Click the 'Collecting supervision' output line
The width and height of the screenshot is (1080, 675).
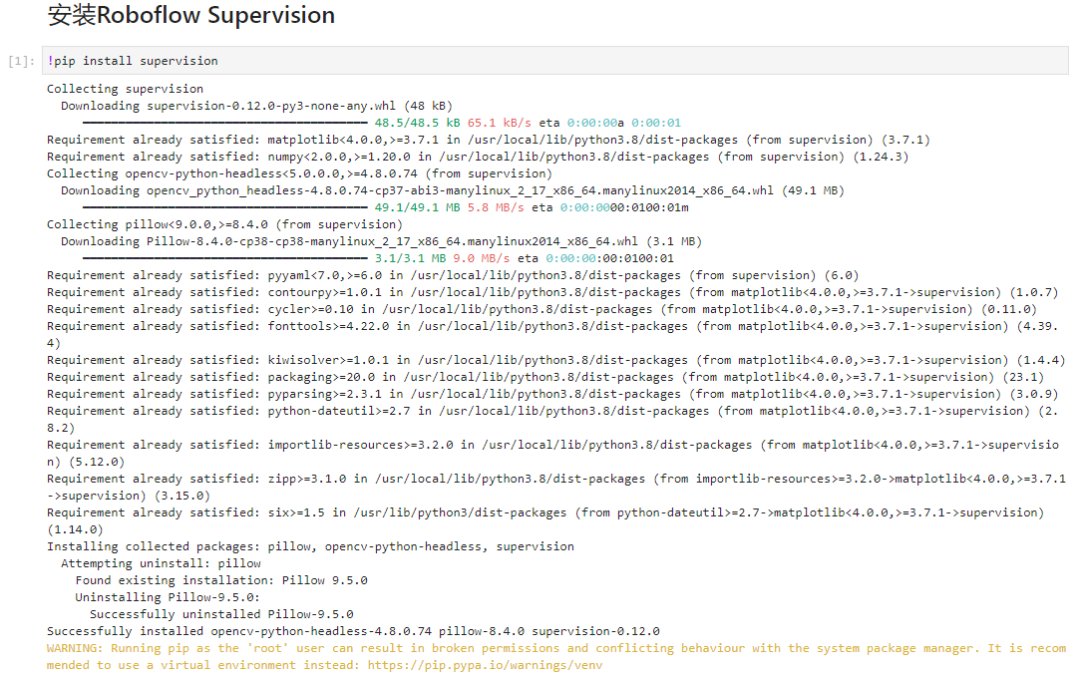[x=125, y=89]
